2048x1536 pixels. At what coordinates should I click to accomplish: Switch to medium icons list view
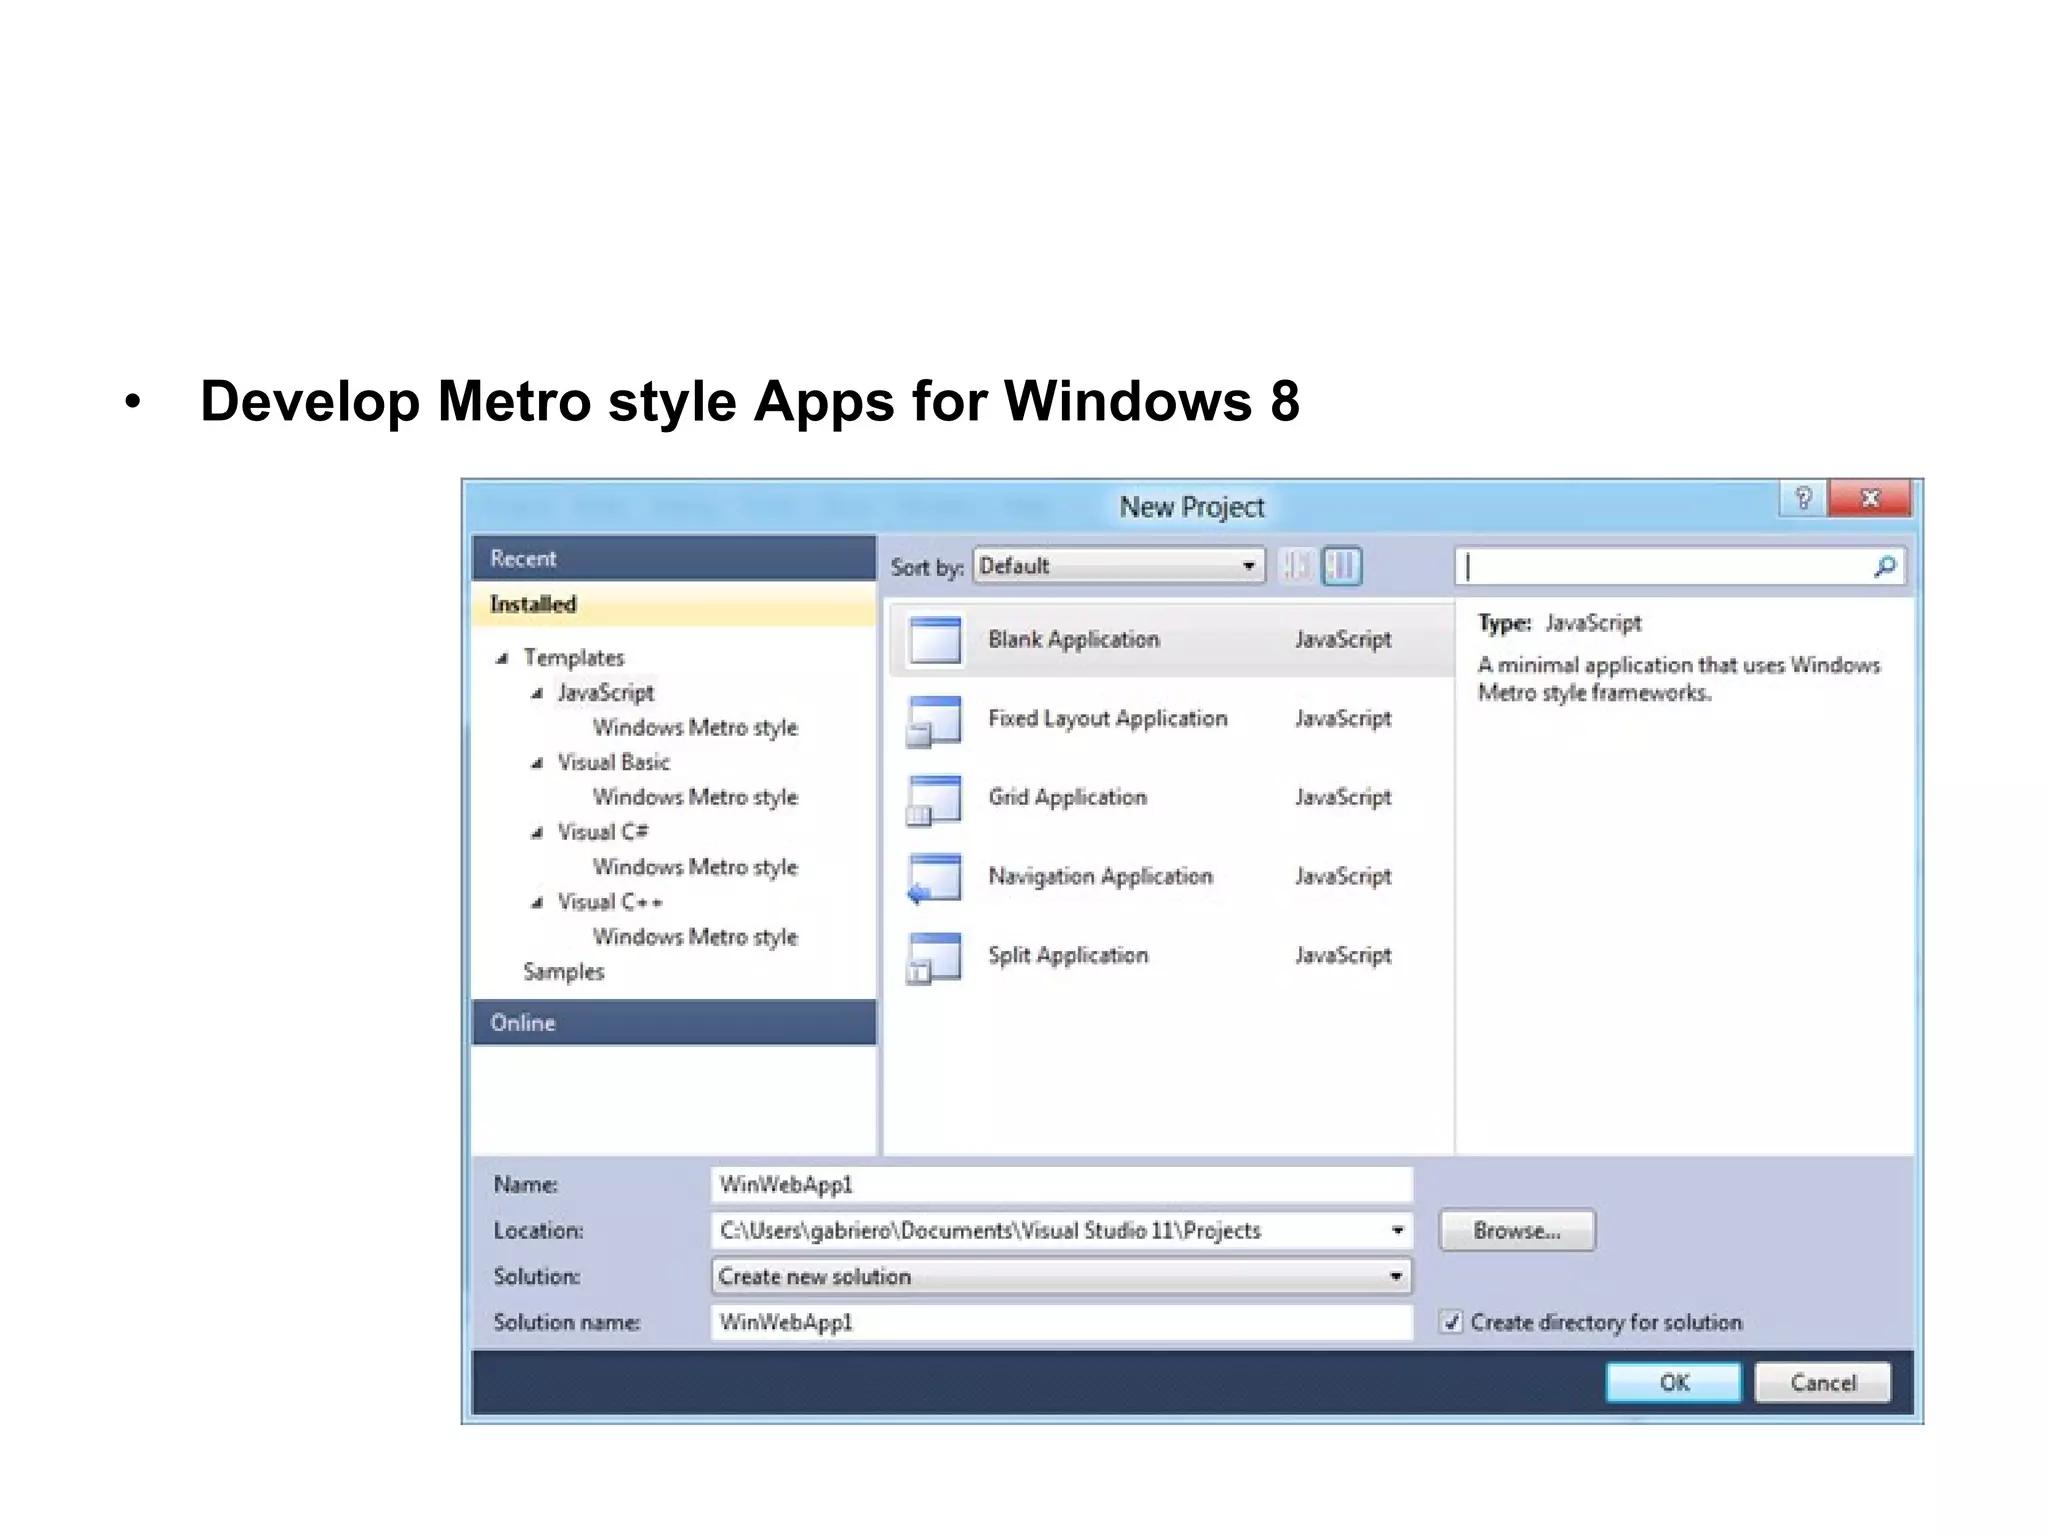(1342, 566)
